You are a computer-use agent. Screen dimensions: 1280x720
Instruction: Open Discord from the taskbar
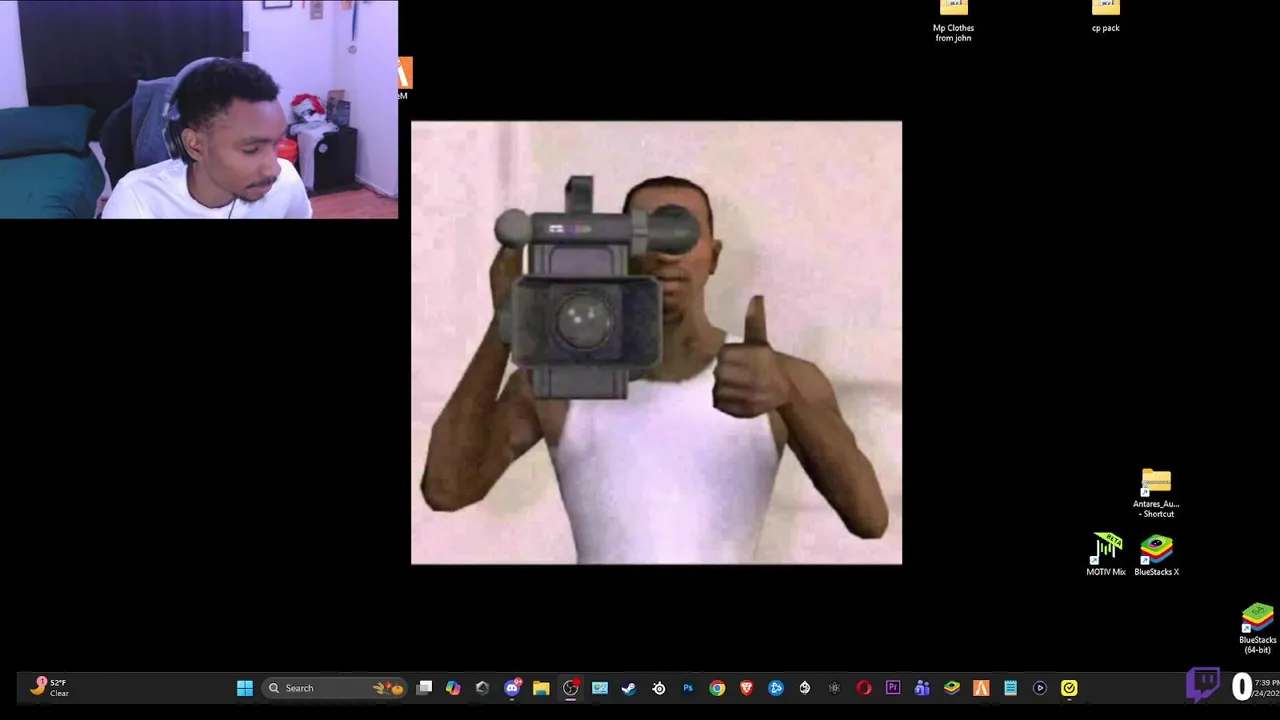coord(512,688)
